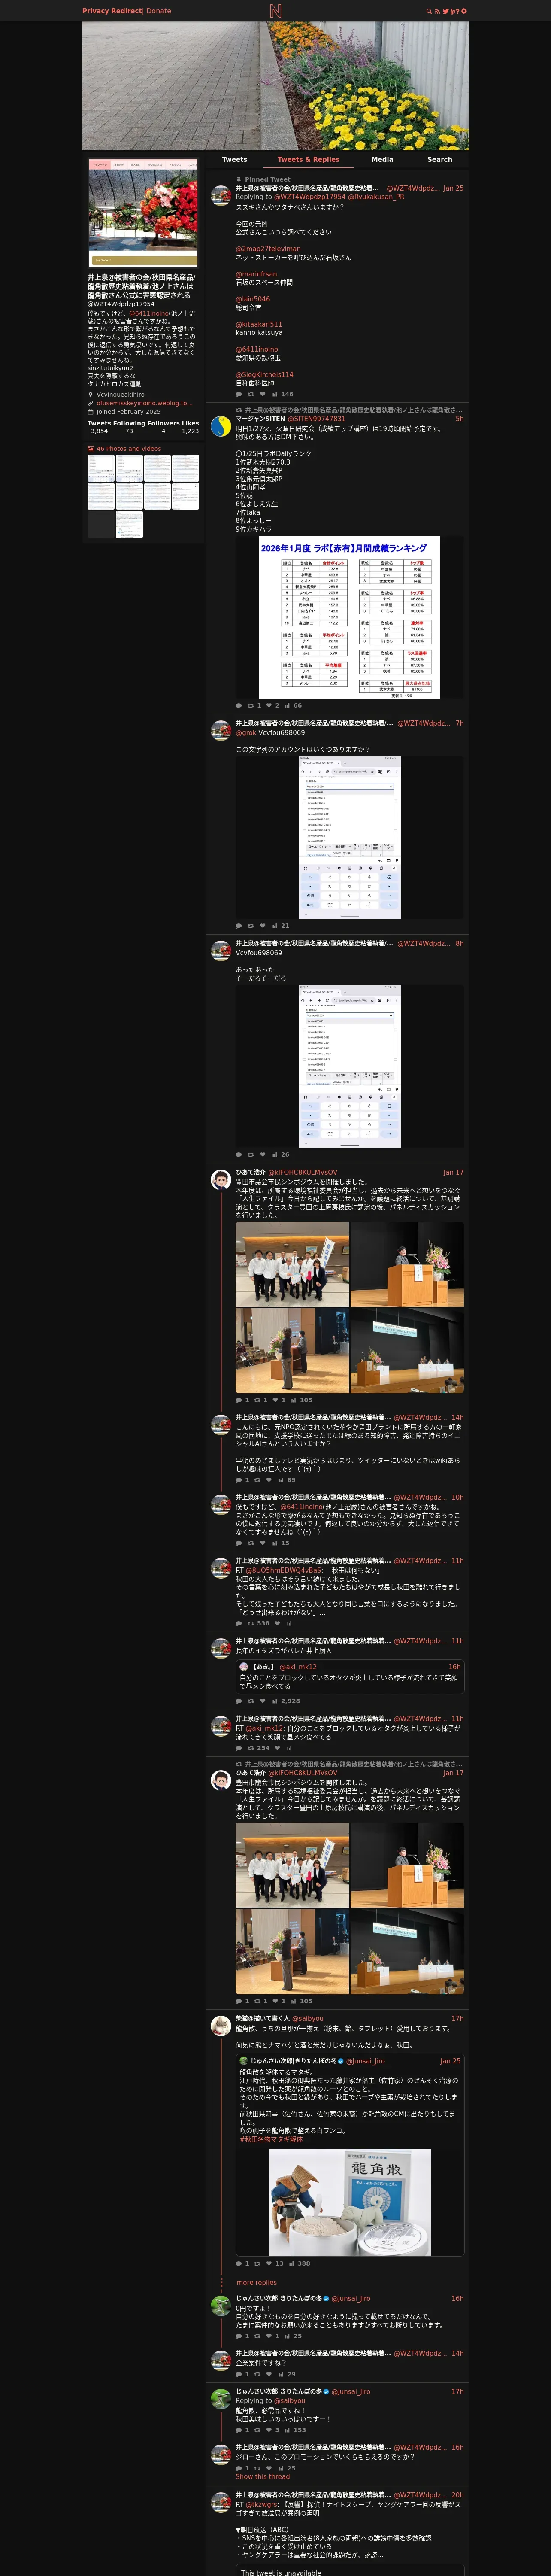Viewport: 551px width, 2576px height.
Task: Open the 7h timestamp on @grok tweet
Action: coord(459,723)
